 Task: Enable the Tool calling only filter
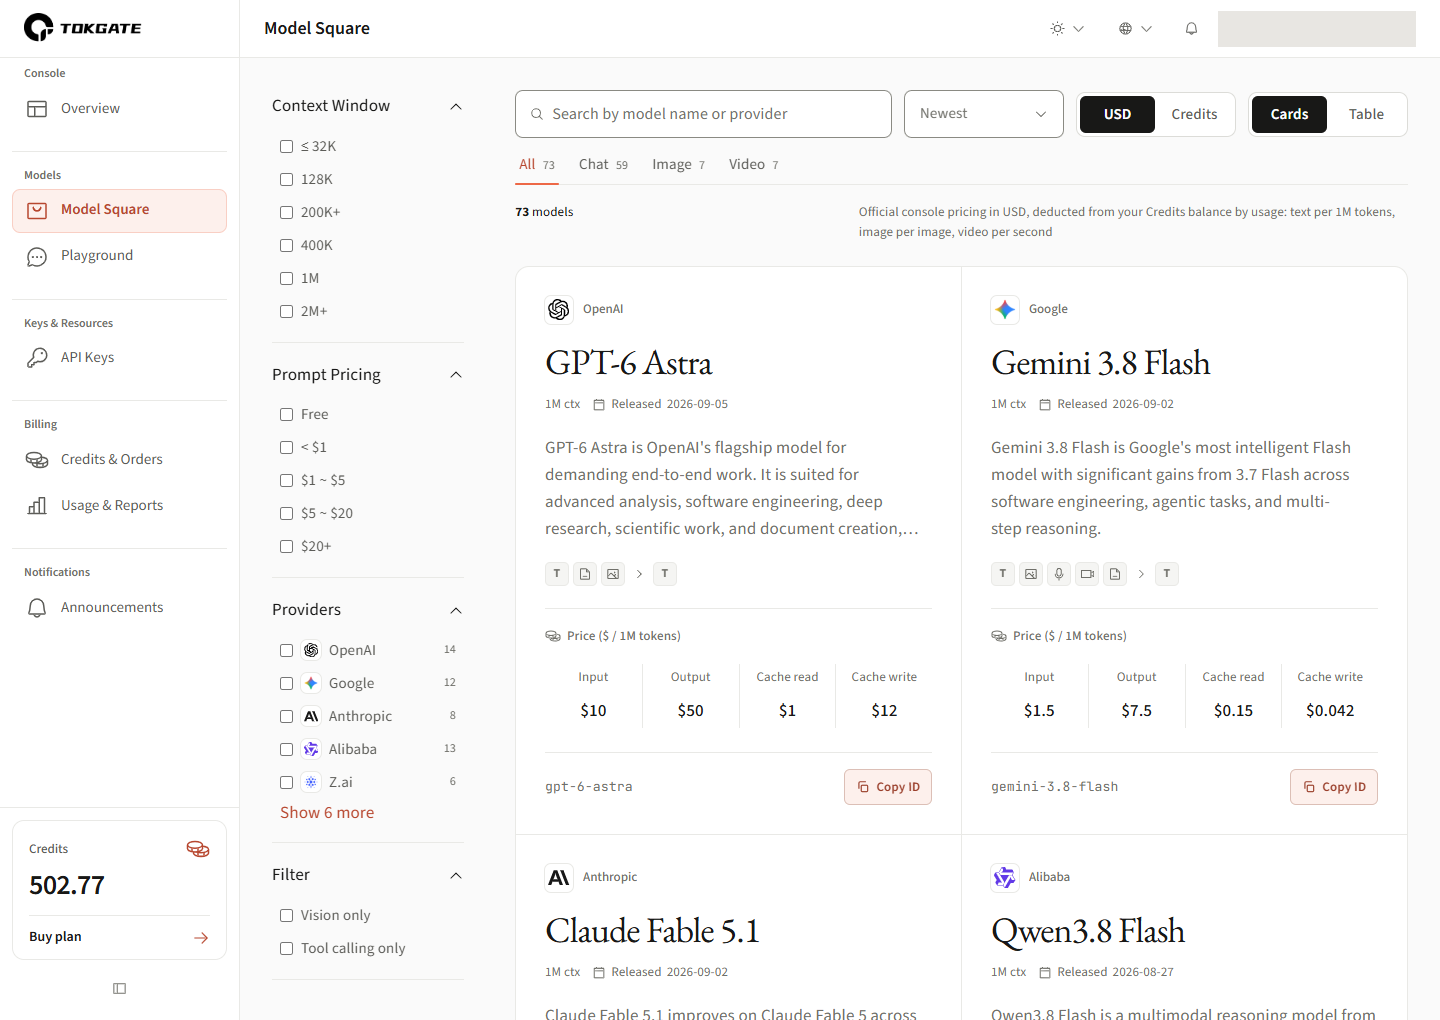287,949
